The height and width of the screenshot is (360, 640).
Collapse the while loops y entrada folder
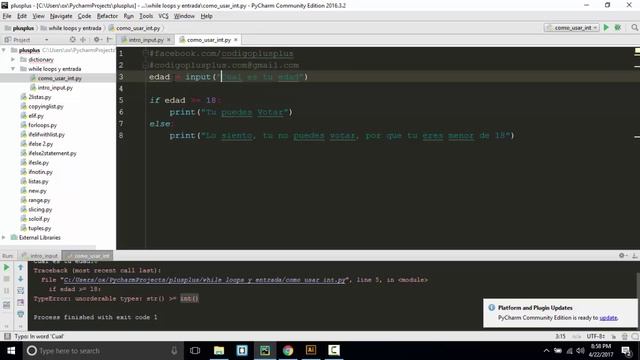[13, 69]
